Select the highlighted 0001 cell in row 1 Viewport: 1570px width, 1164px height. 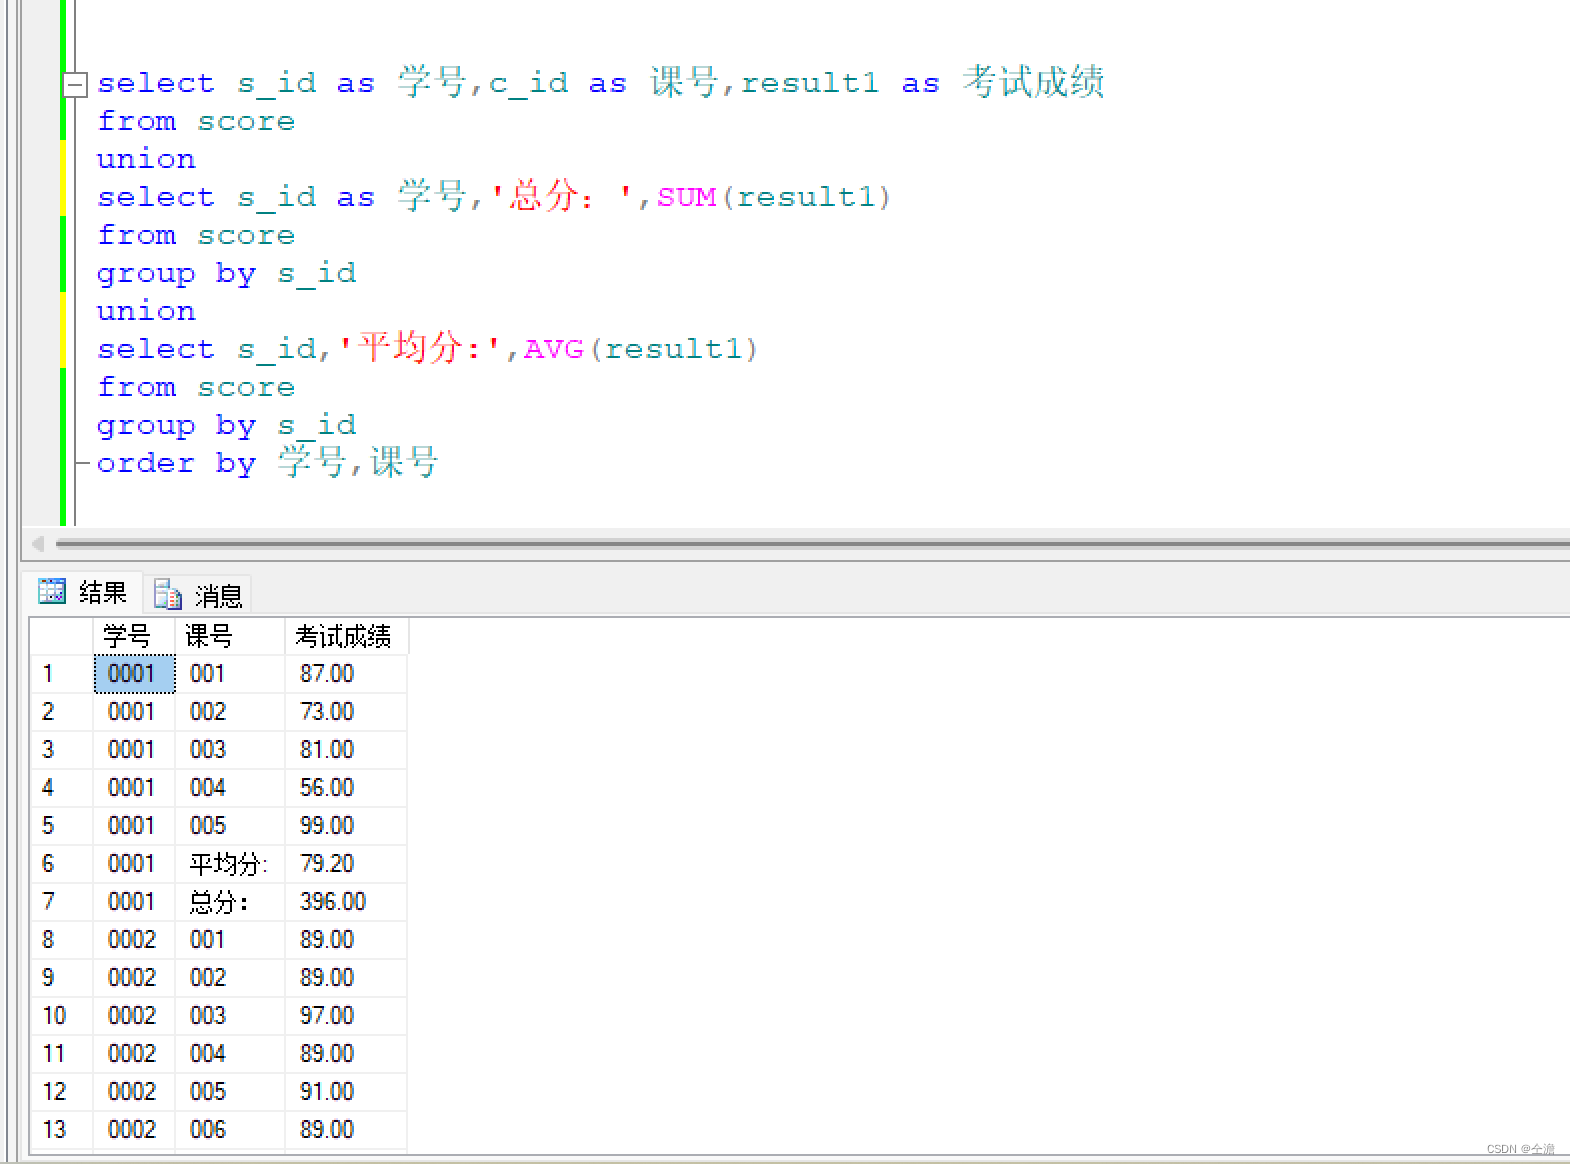click(x=134, y=674)
